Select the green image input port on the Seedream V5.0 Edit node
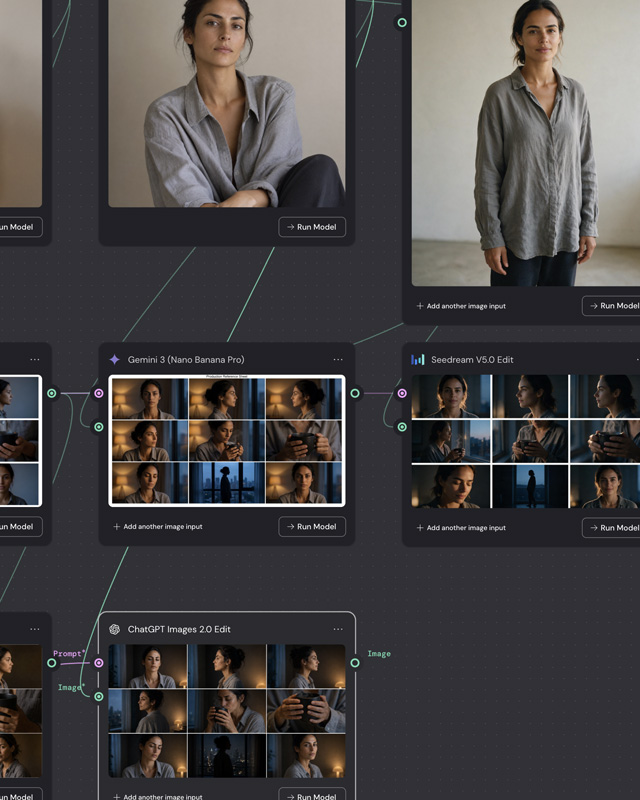Image resolution: width=640 pixels, height=800 pixels. 402,427
